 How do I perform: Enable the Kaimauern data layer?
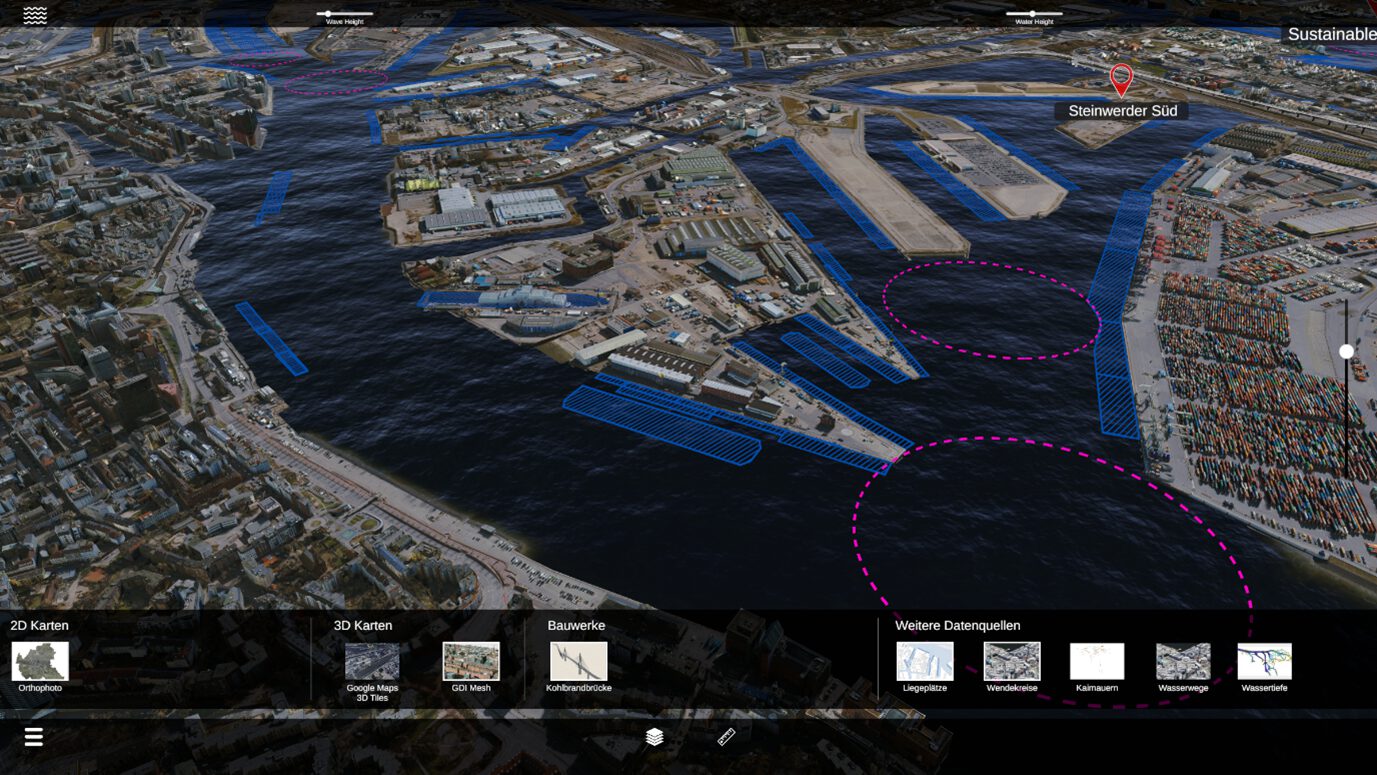tap(1097, 661)
